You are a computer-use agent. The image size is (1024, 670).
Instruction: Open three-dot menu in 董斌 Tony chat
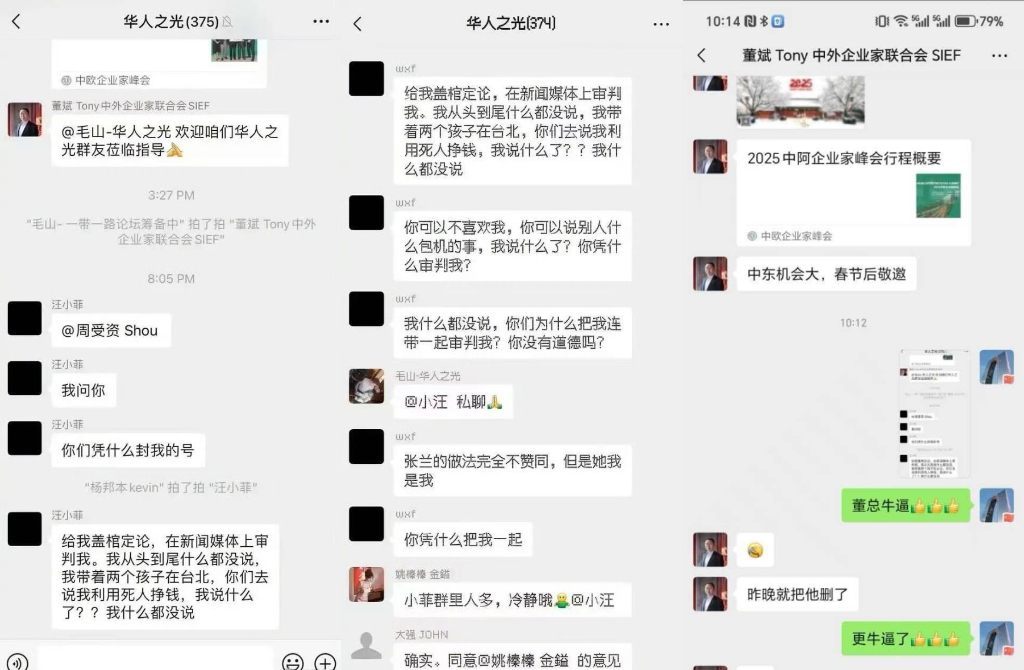click(999, 56)
